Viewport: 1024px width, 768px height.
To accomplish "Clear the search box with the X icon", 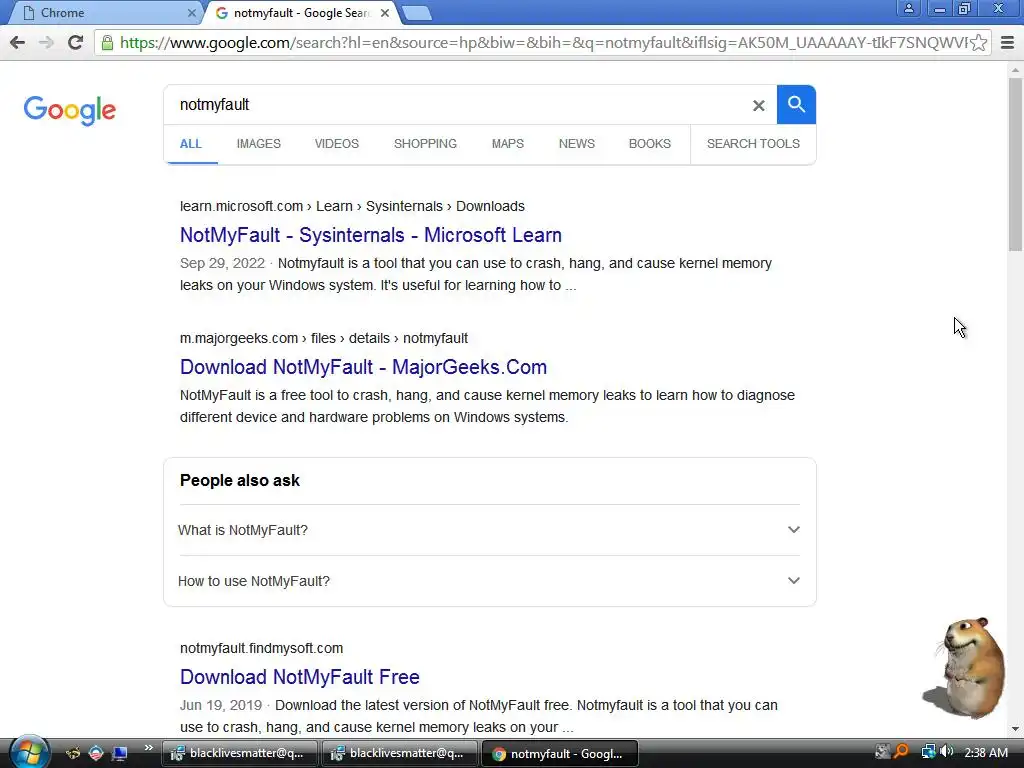I will pos(758,105).
